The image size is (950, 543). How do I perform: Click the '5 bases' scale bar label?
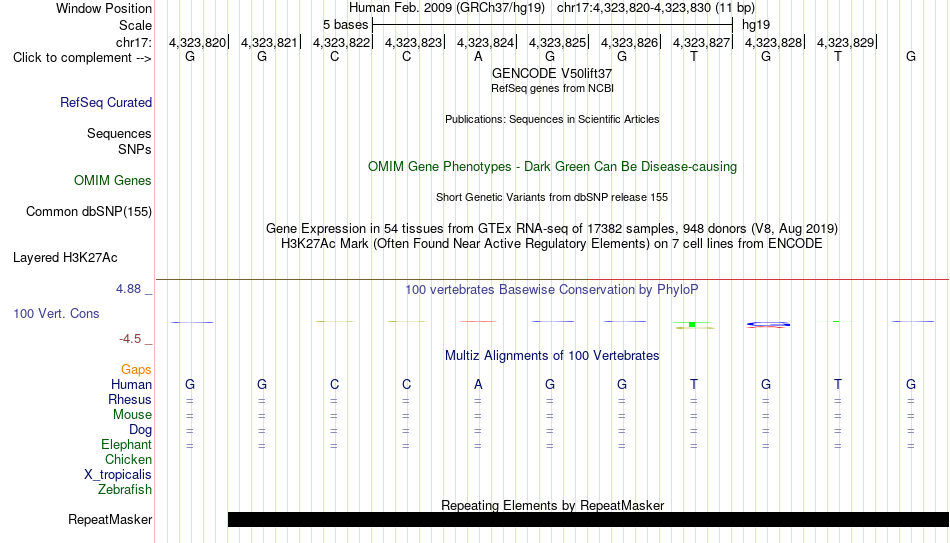tap(345, 25)
